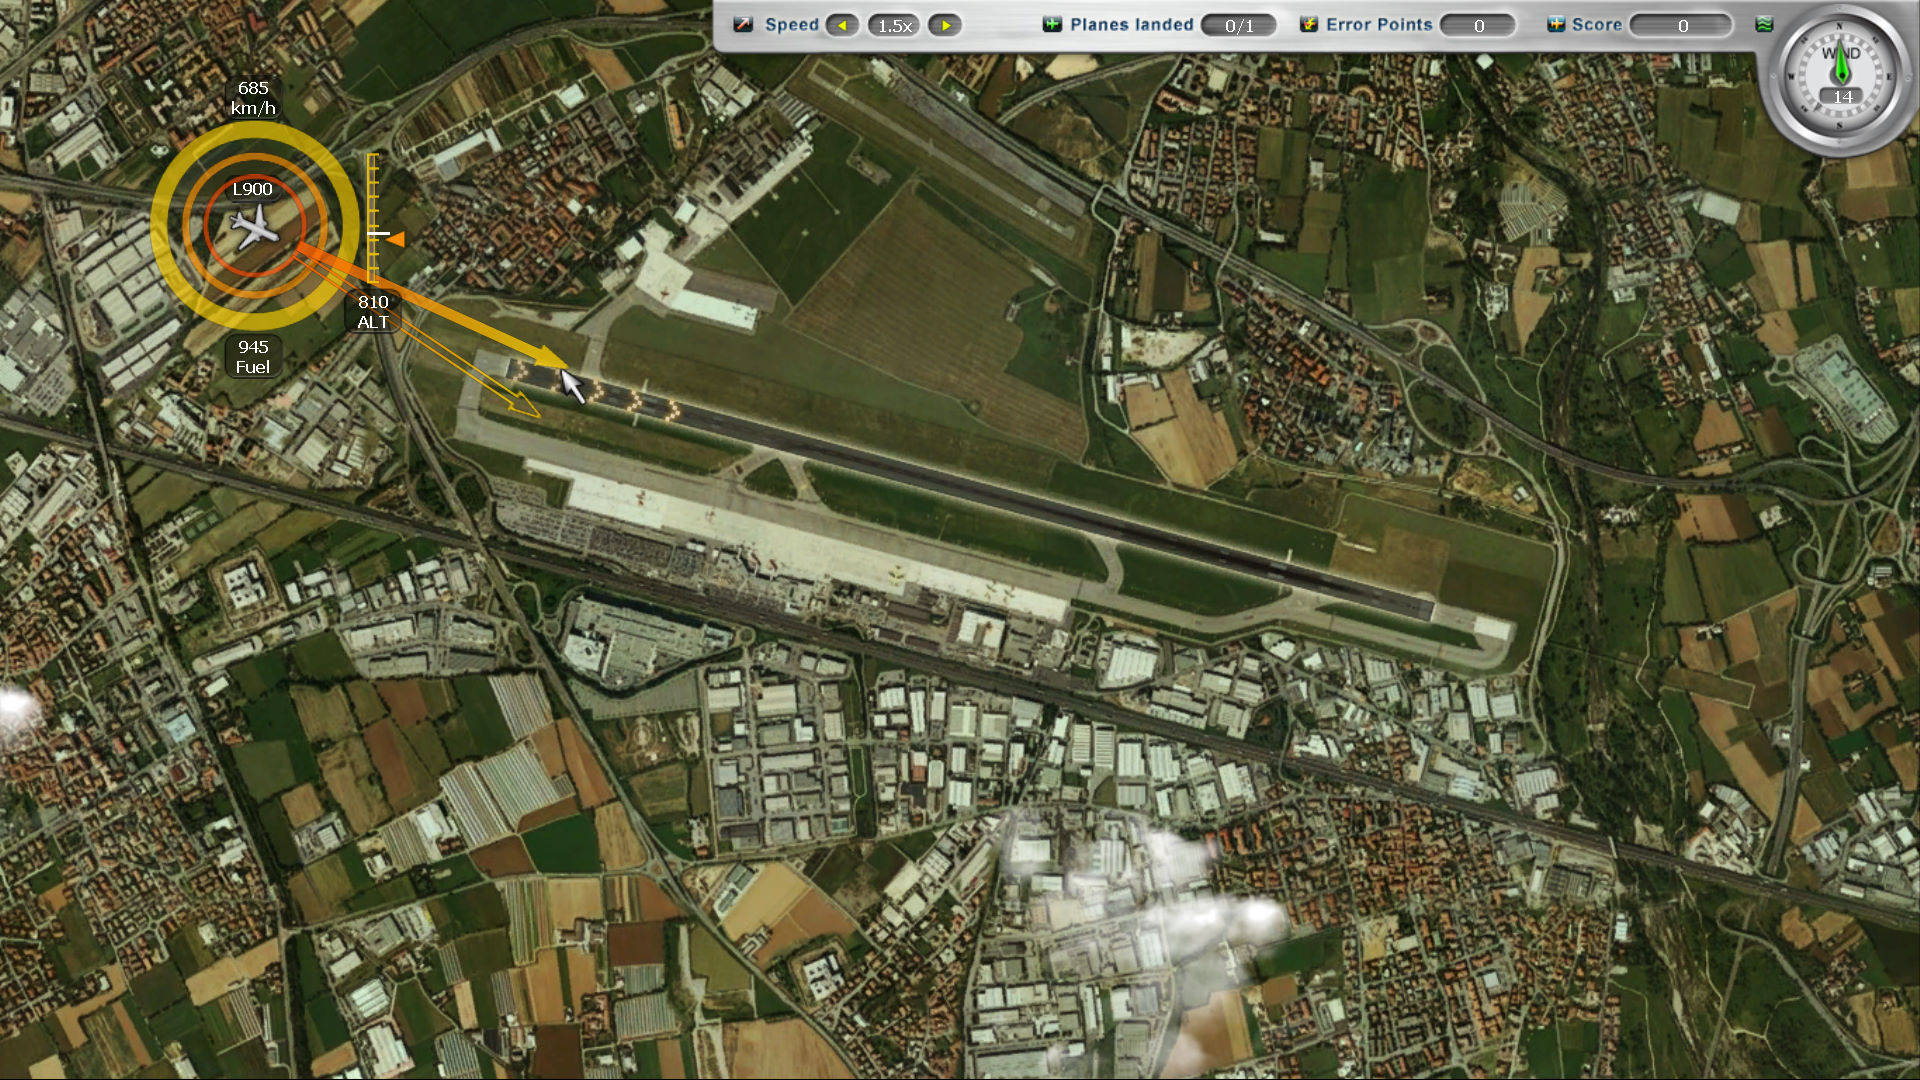The height and width of the screenshot is (1080, 1920).
Task: Click the green Planes landed icon
Action: [x=1052, y=24]
